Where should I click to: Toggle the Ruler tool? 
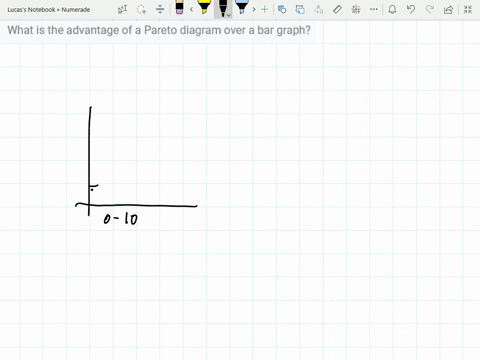(337, 9)
